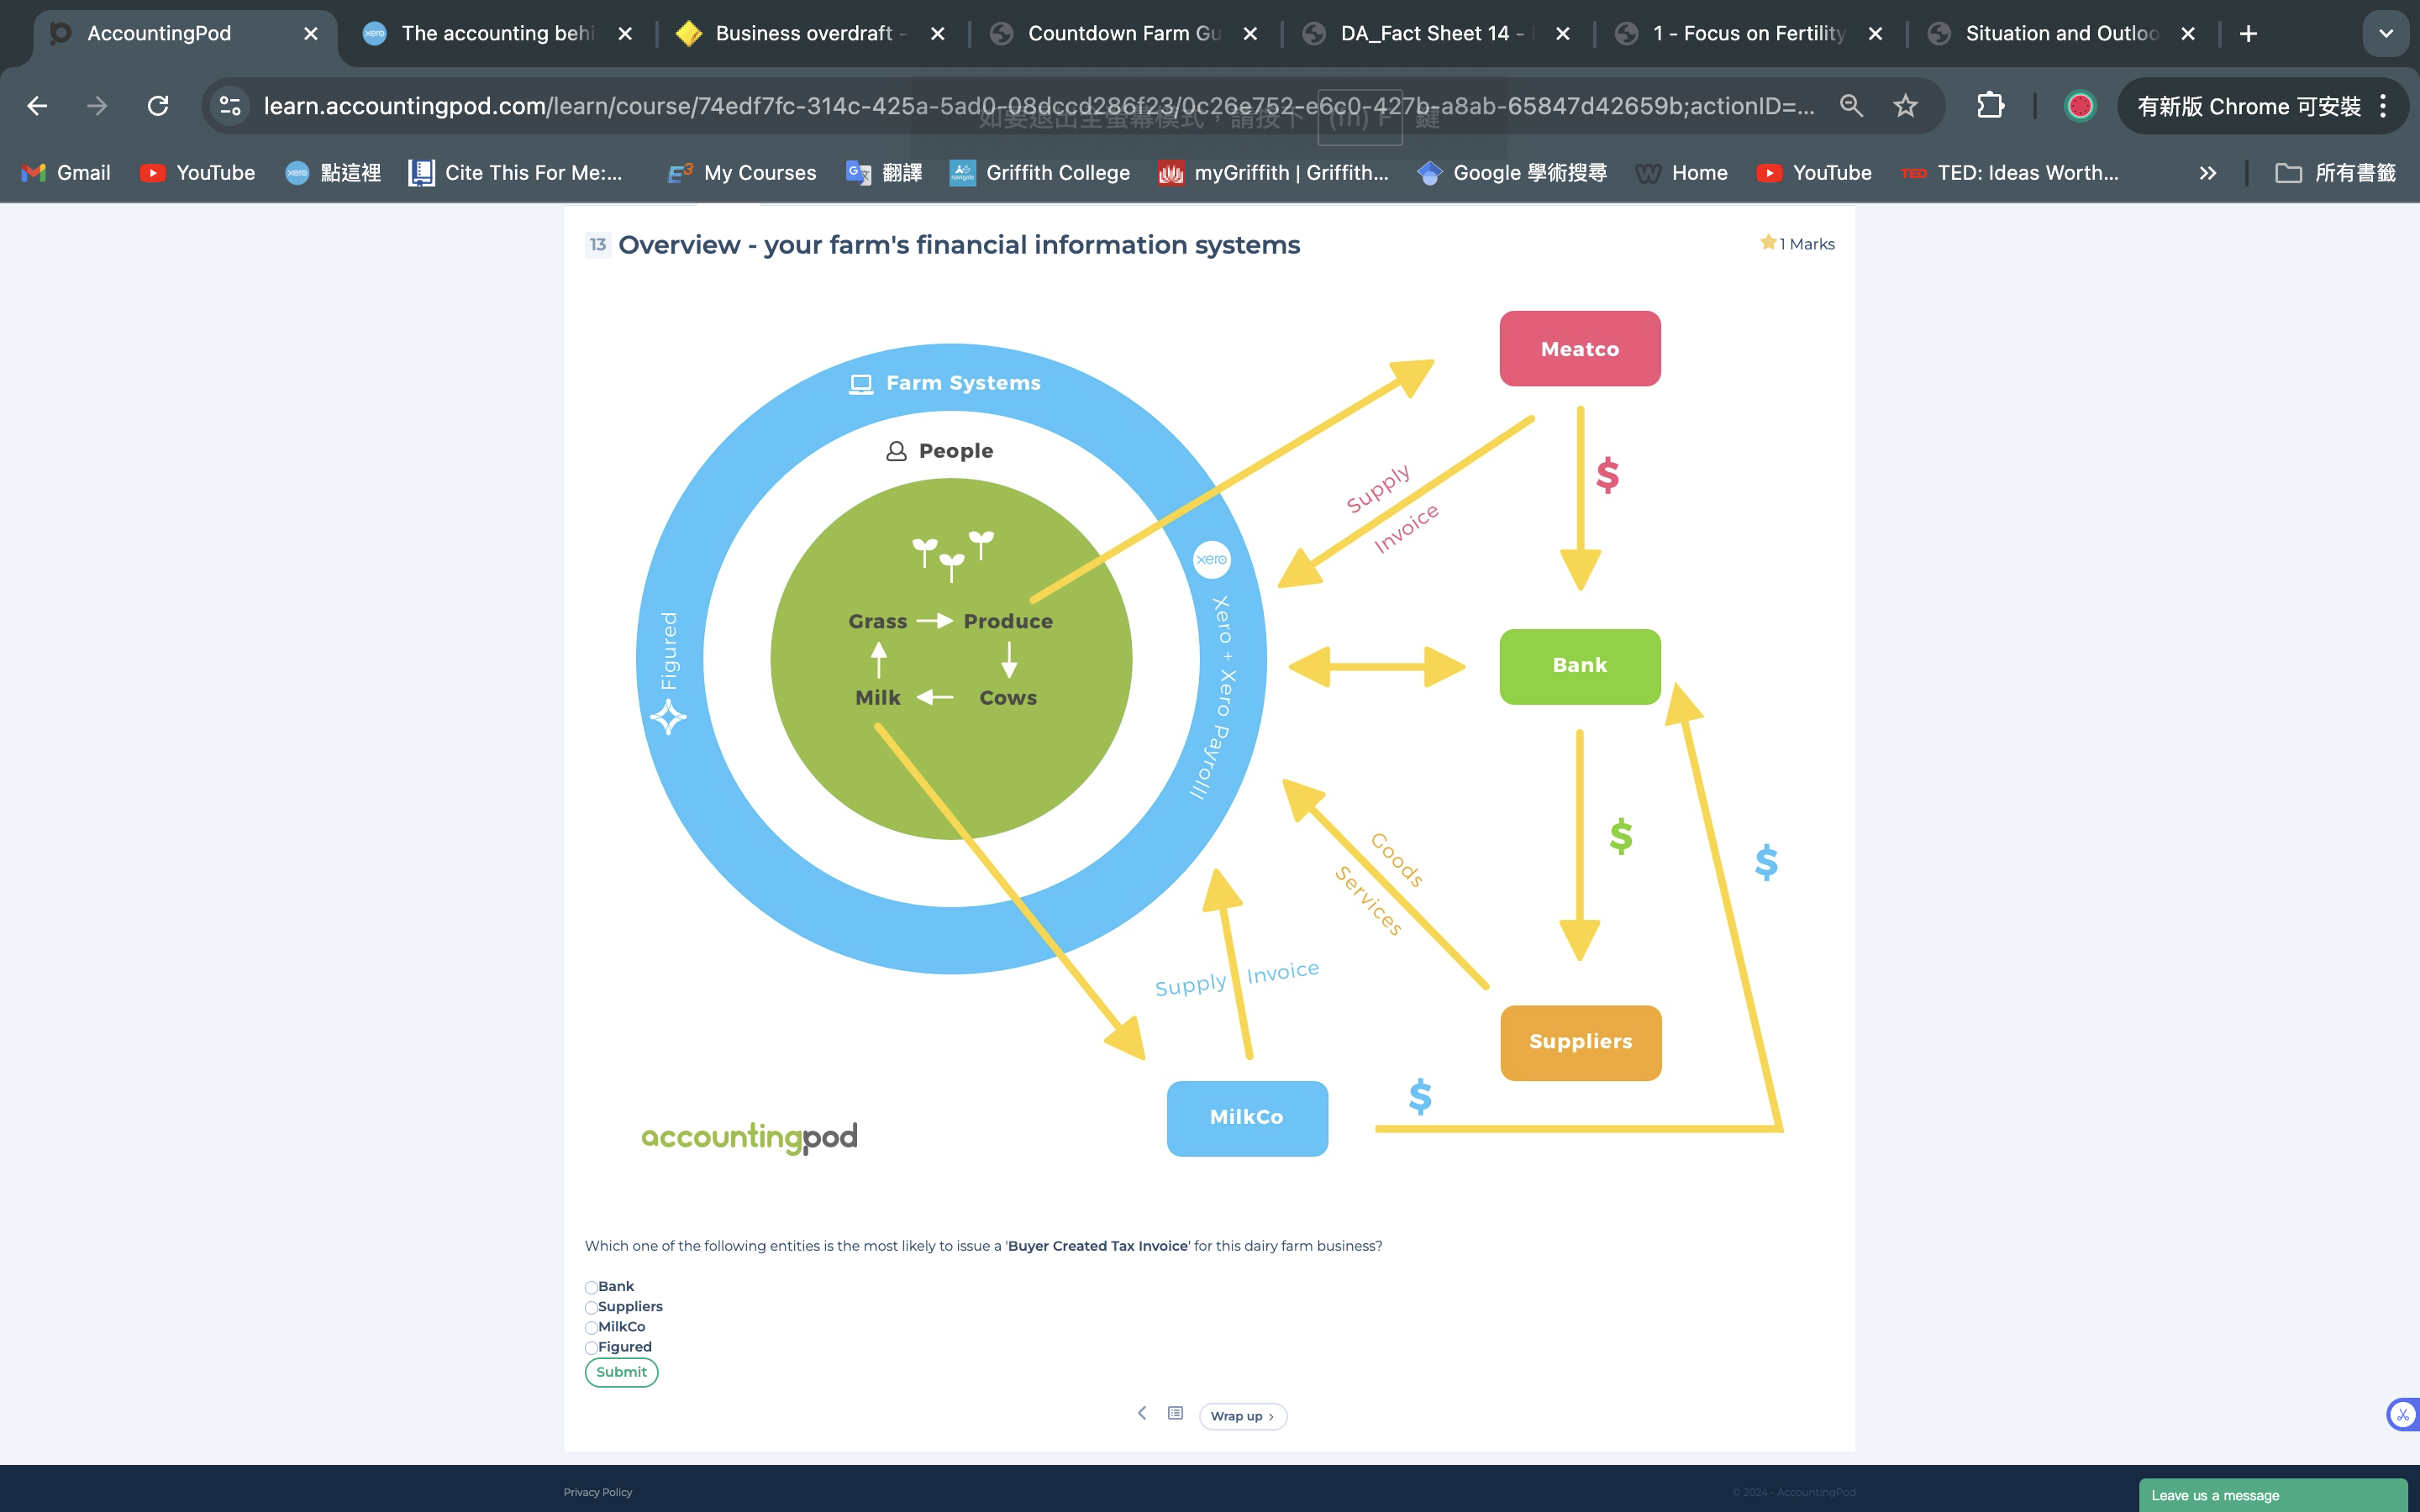Choose the Figured radio option
Viewport: 2420px width, 1512px height.
[591, 1348]
